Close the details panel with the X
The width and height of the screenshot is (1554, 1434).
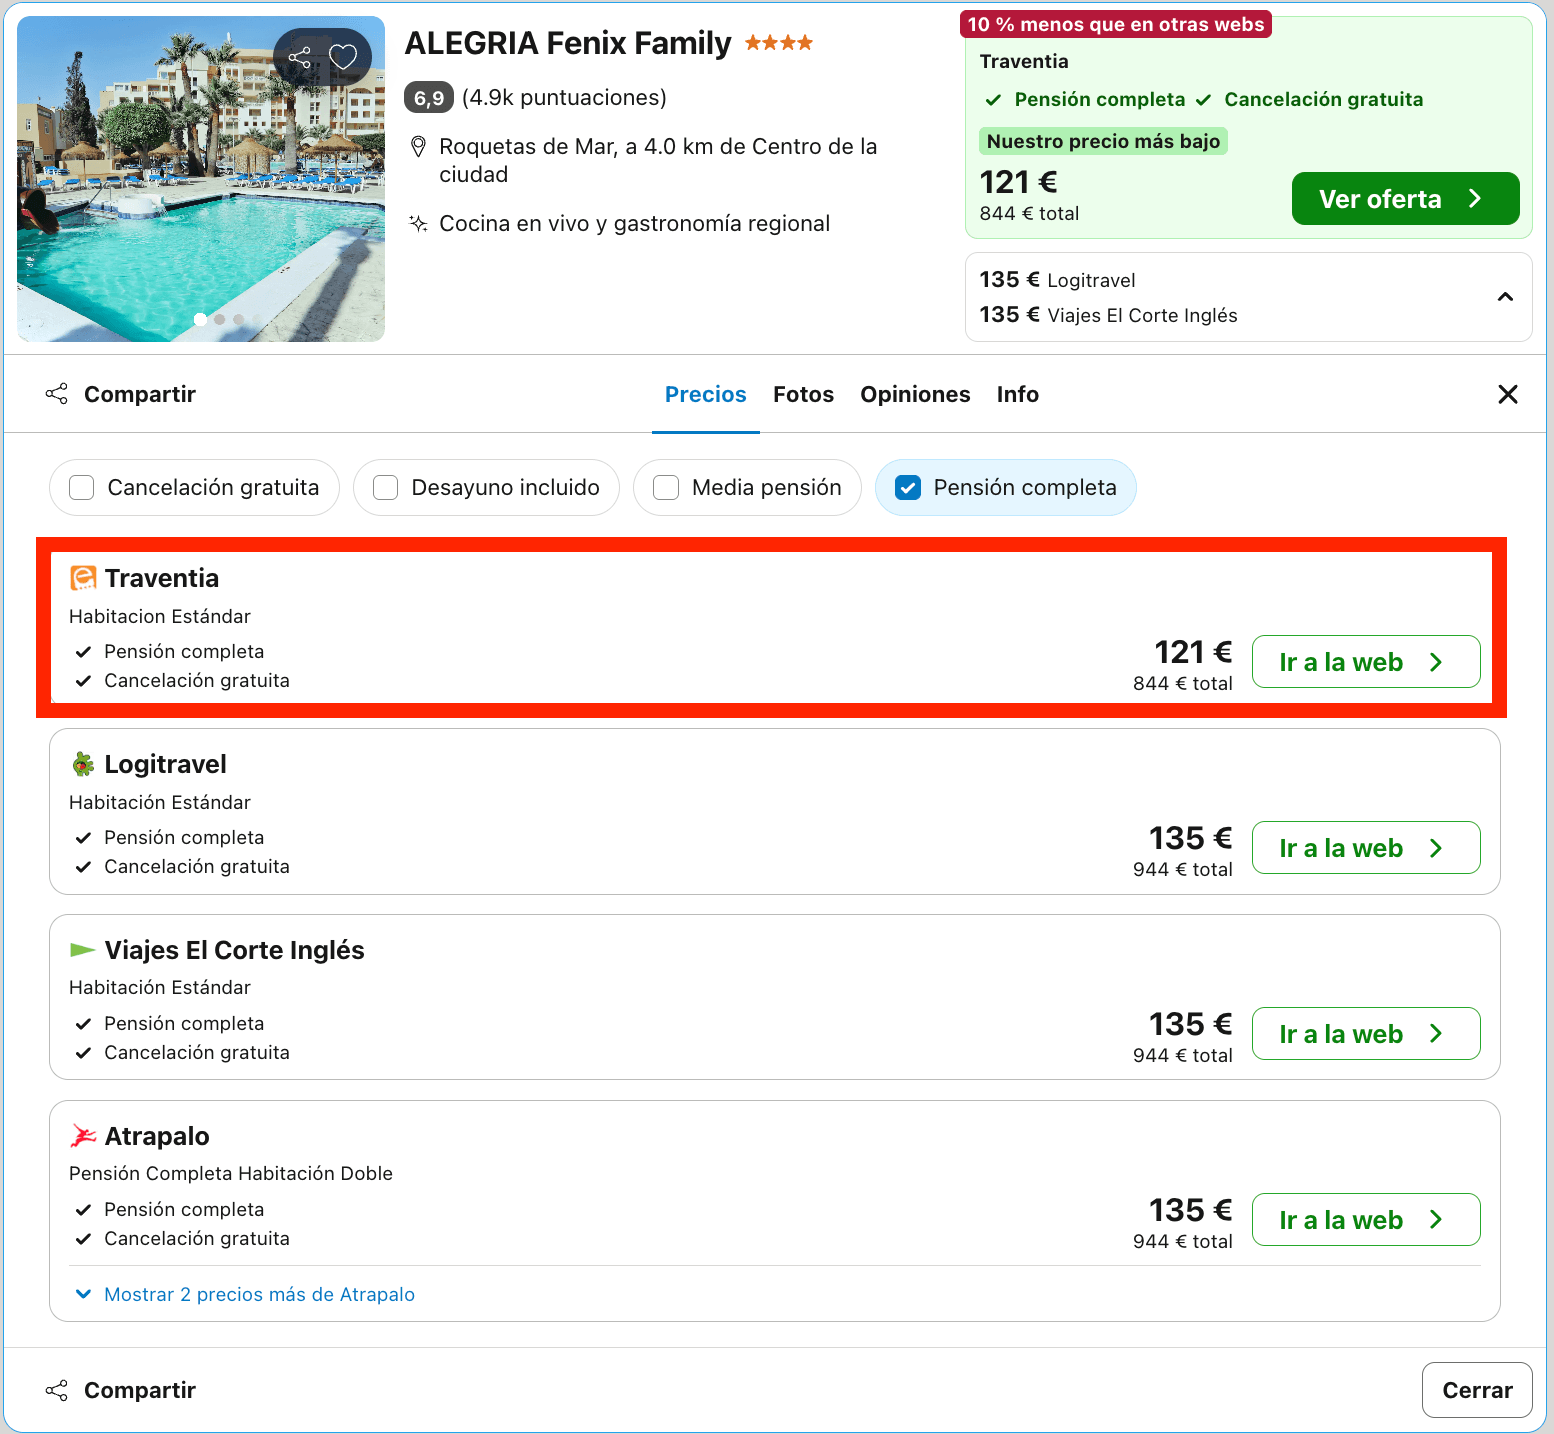tap(1508, 394)
